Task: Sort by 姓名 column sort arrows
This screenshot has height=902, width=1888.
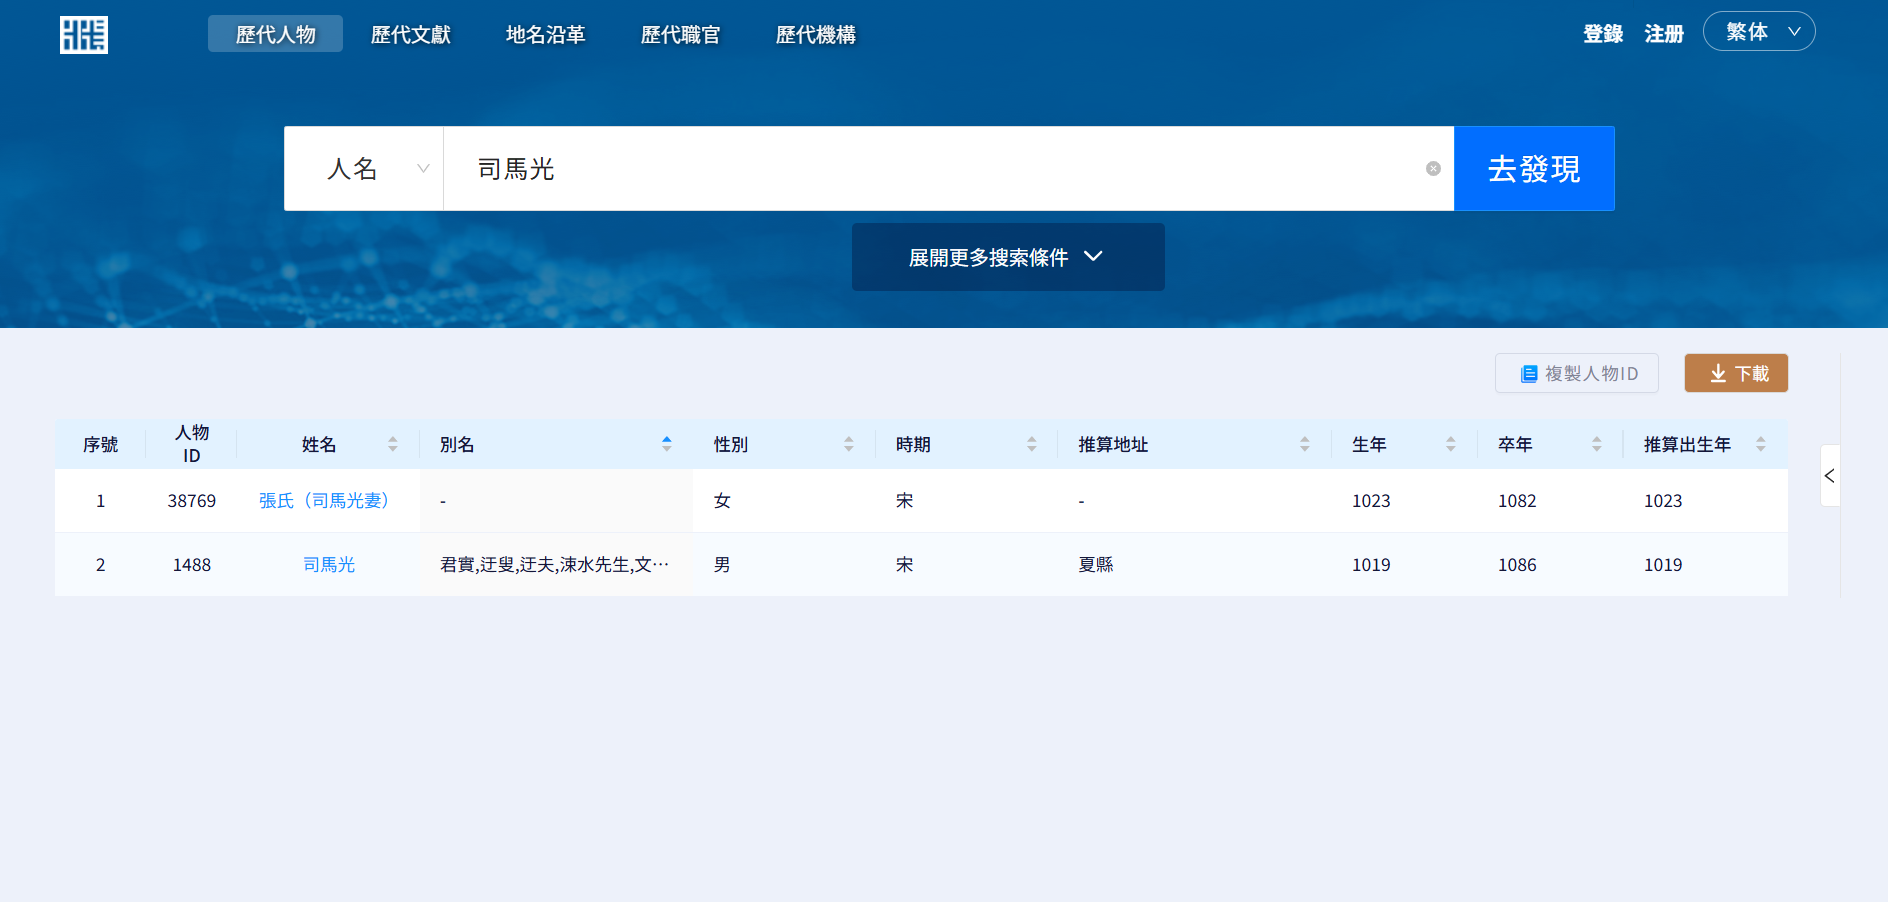Action: (x=393, y=444)
